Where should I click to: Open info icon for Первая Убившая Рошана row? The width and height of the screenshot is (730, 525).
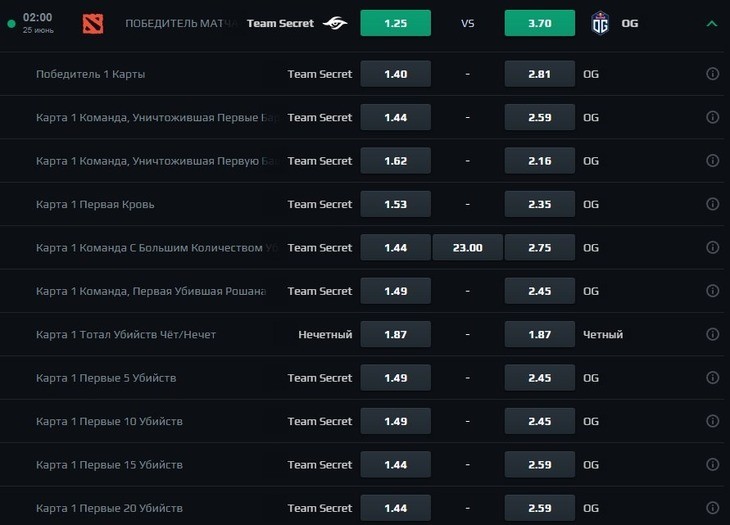[712, 291]
